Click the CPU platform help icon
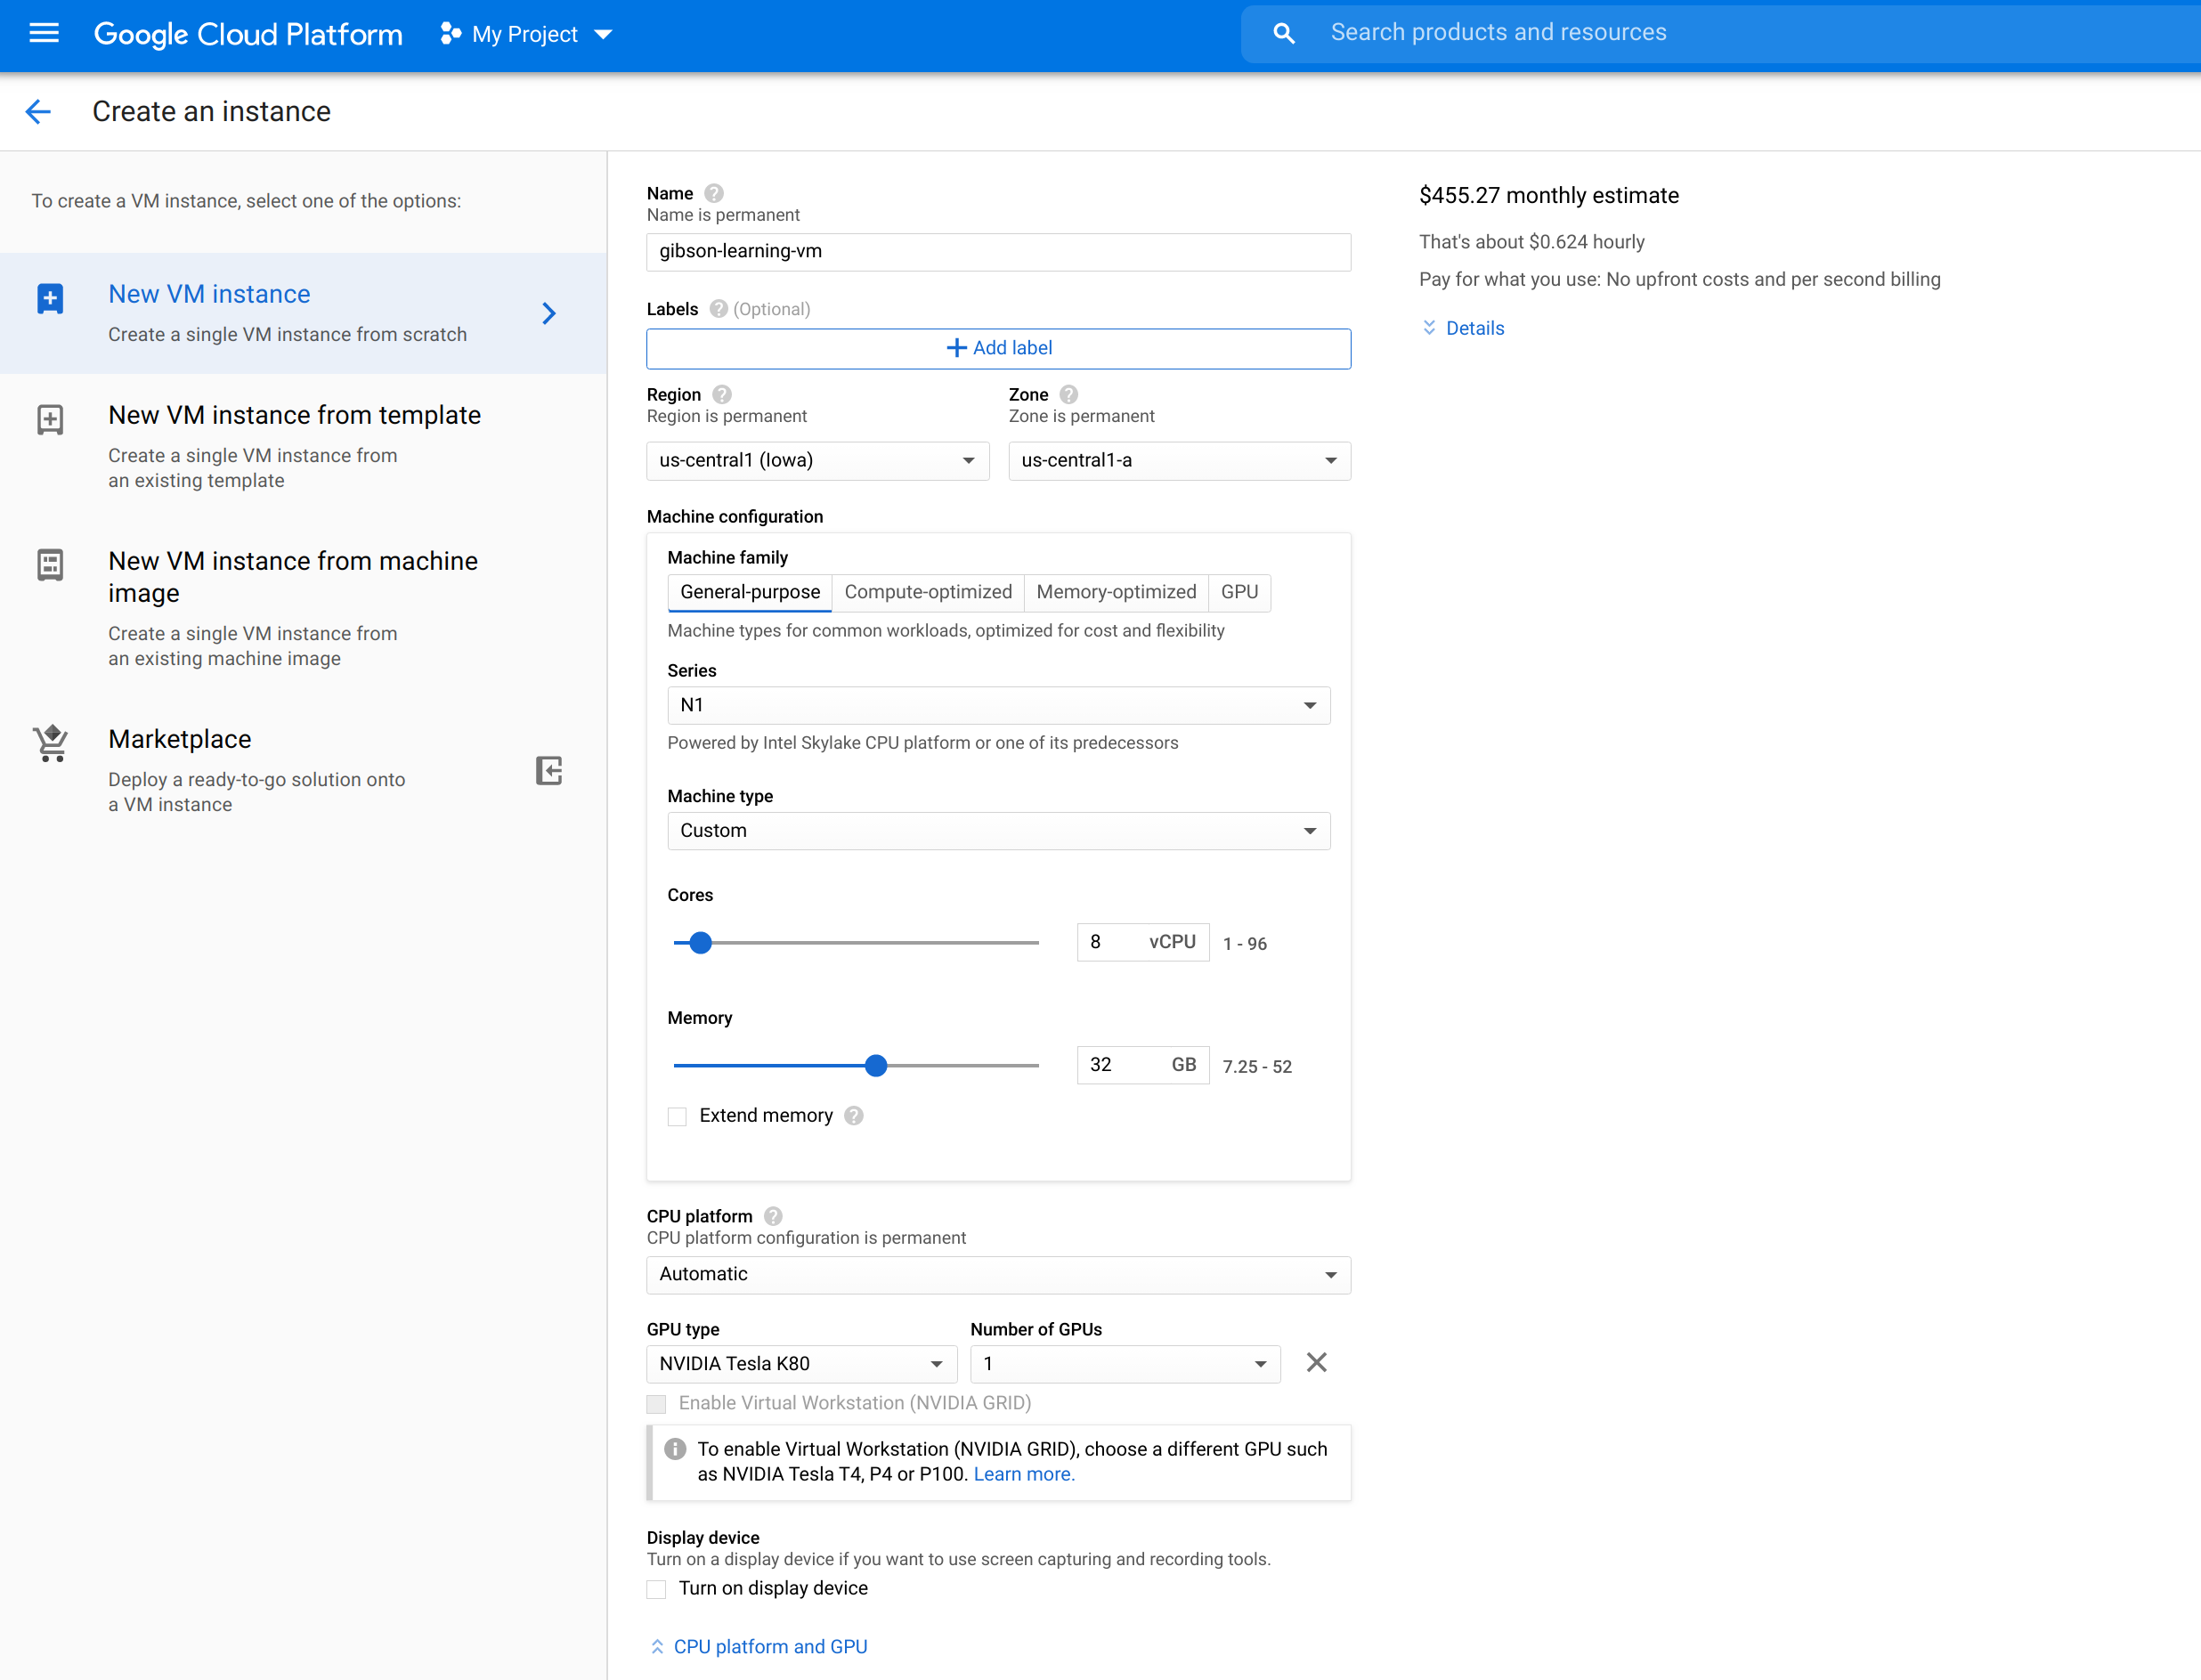The height and width of the screenshot is (1680, 2201). tap(773, 1216)
